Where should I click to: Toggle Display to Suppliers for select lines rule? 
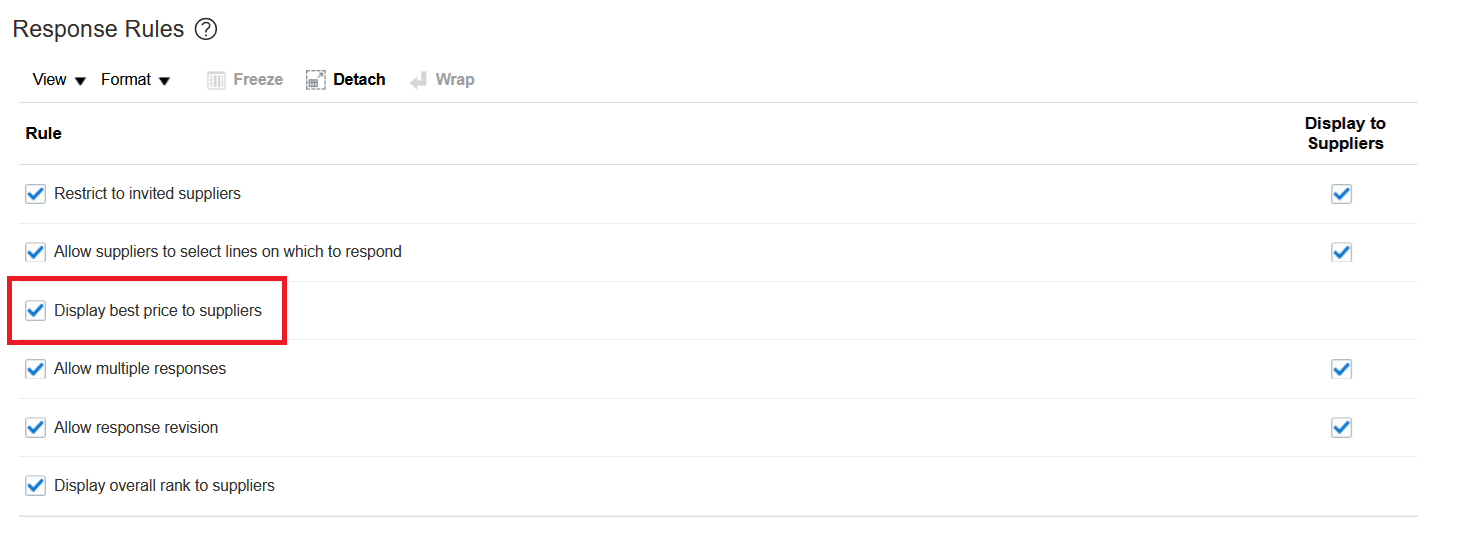tap(1342, 252)
